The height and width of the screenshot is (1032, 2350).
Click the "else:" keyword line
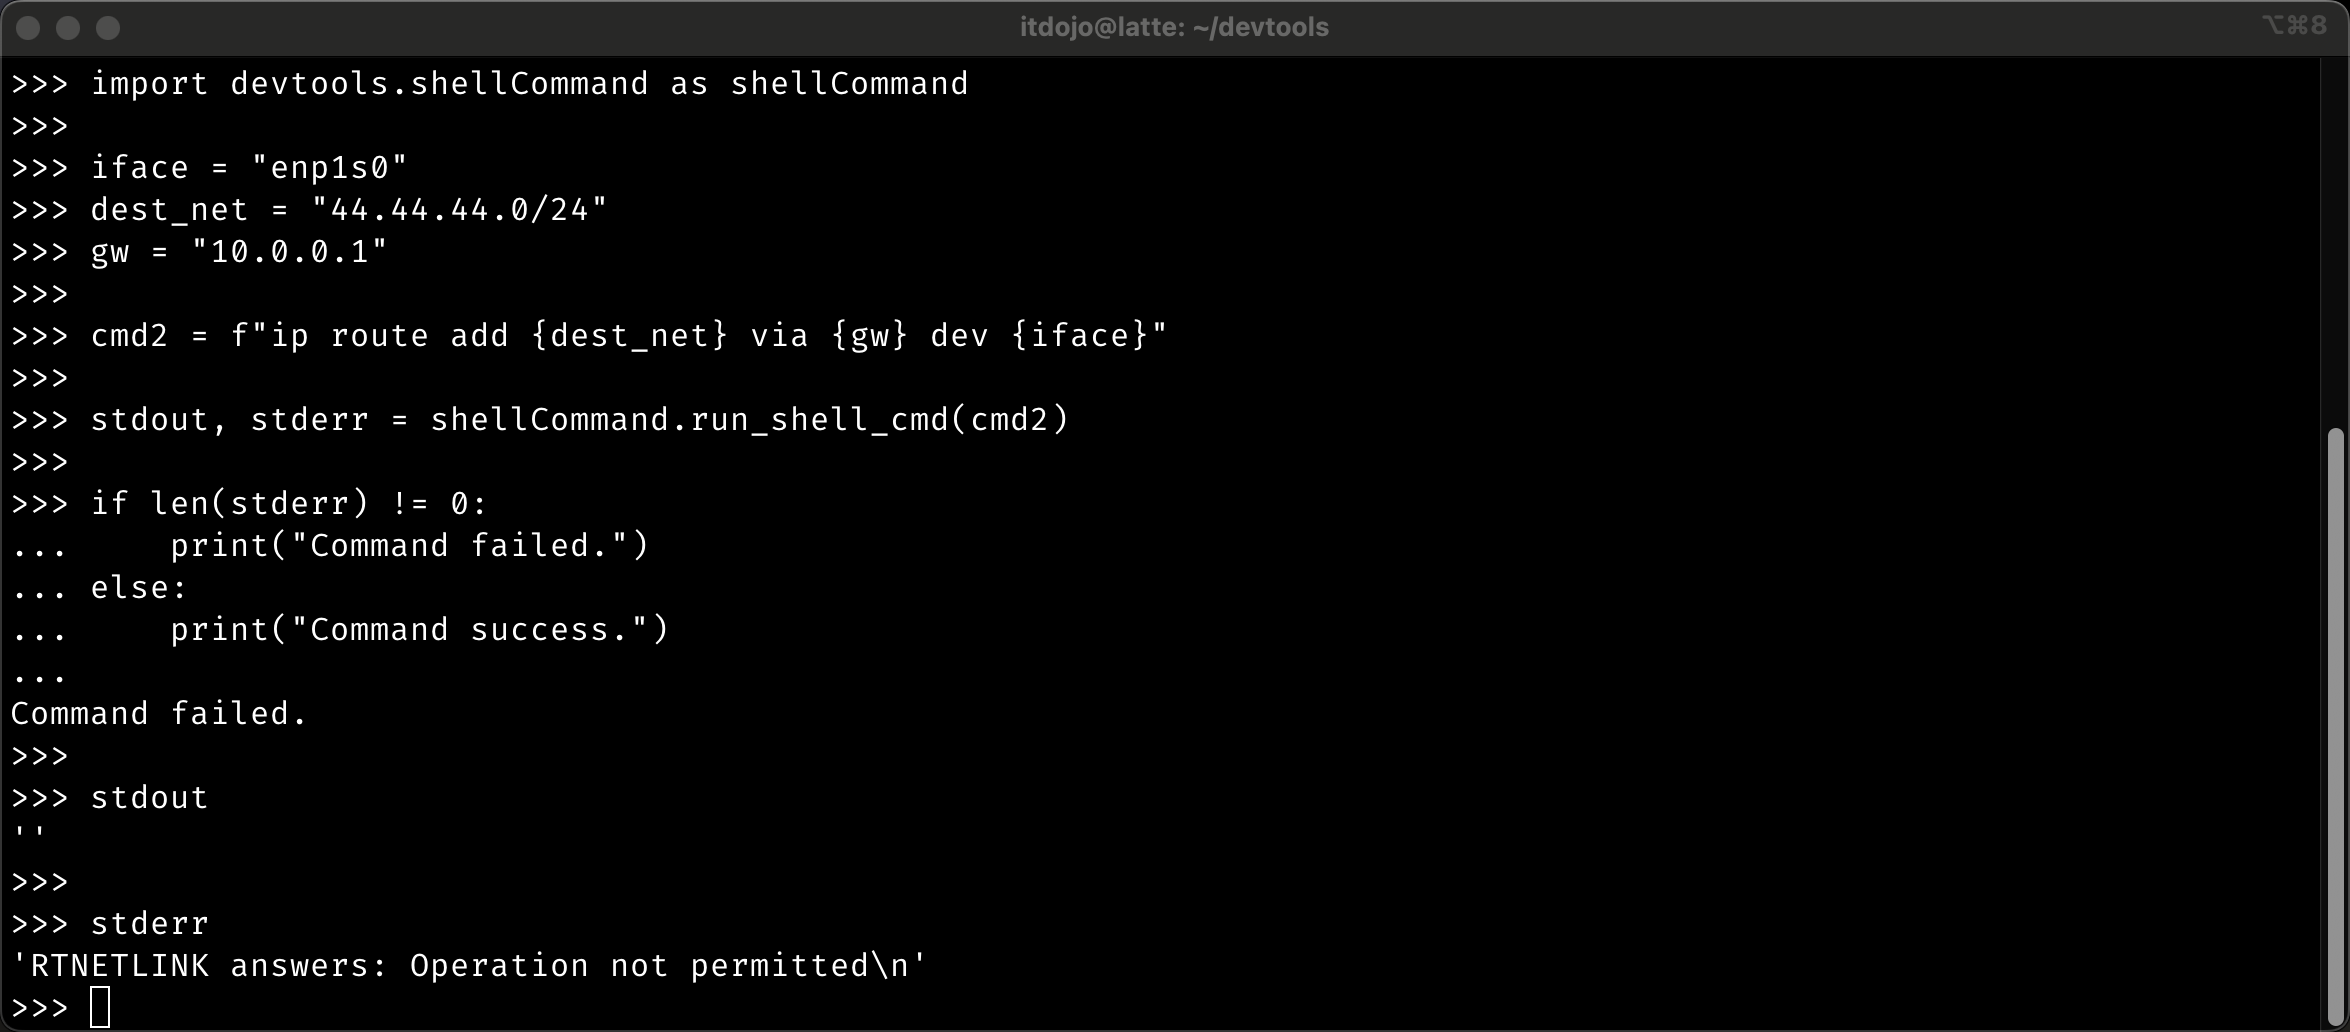(139, 588)
